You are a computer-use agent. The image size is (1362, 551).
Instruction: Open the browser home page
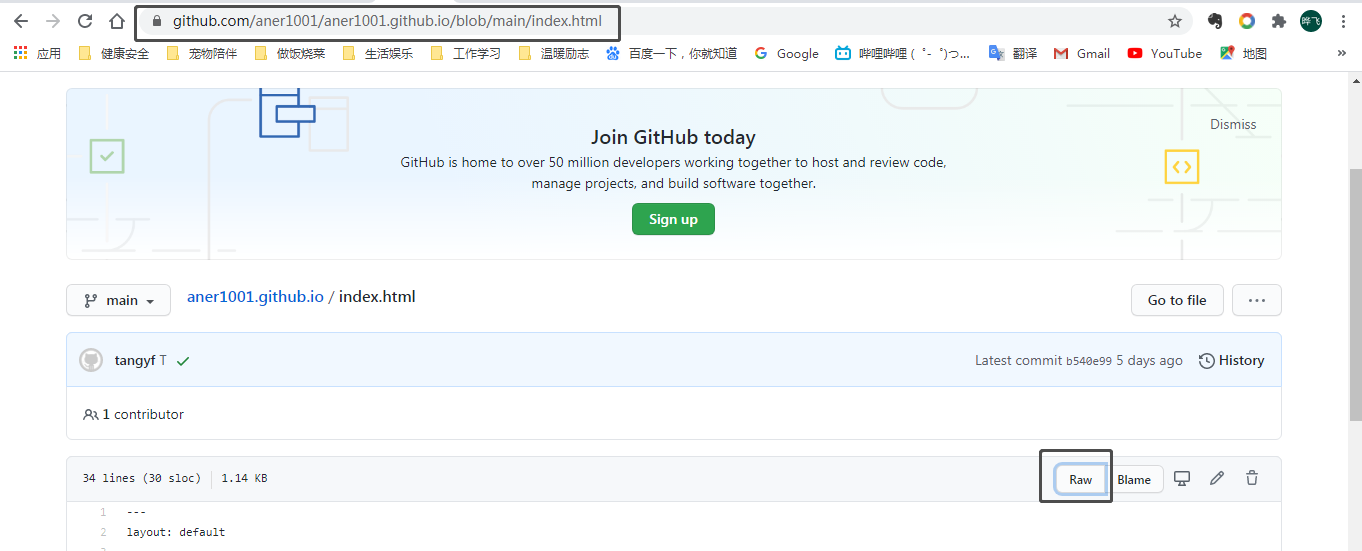click(117, 21)
